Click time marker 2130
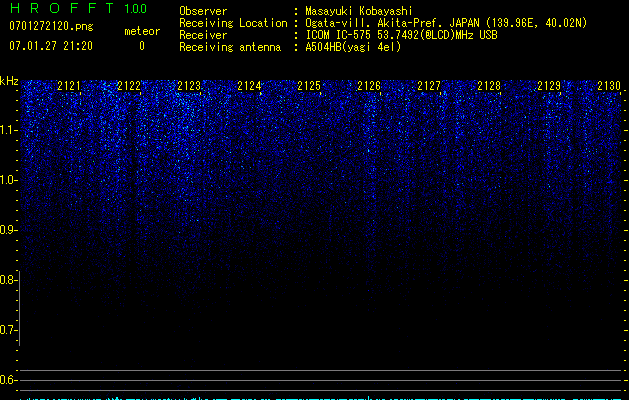The image size is (629, 400). [609, 86]
